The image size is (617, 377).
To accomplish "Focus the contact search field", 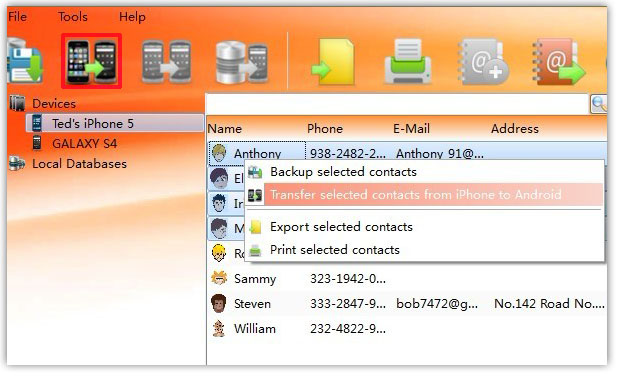I will click(x=397, y=104).
